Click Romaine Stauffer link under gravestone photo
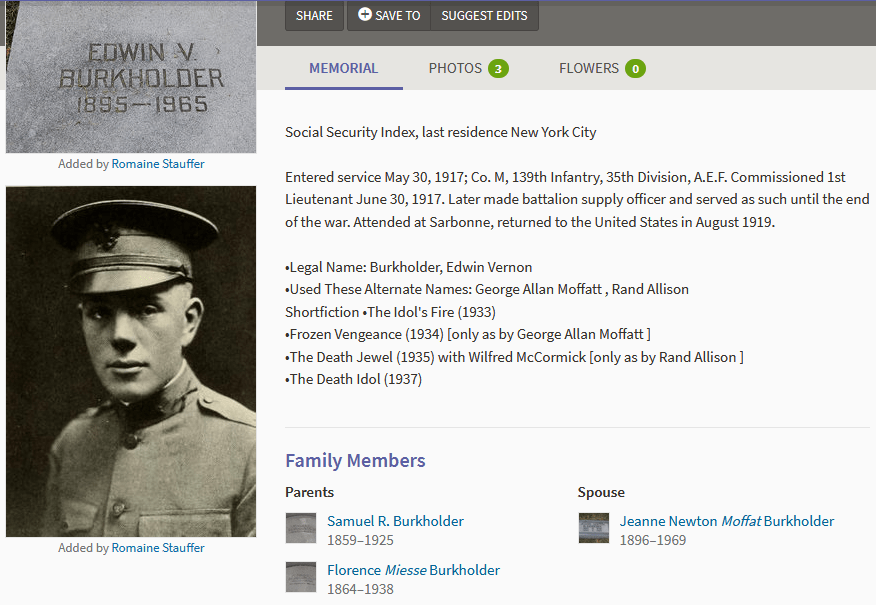The width and height of the screenshot is (876, 605). (158, 164)
